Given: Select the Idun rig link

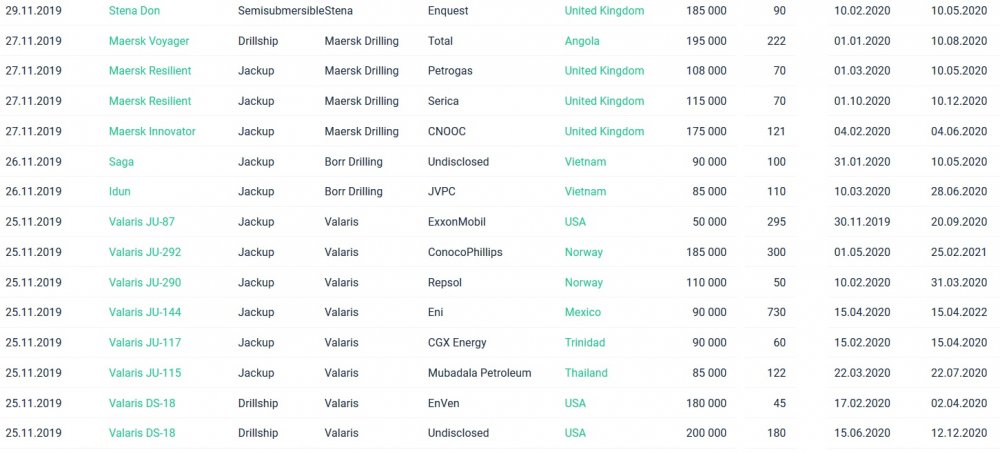Looking at the screenshot, I should (x=119, y=192).
